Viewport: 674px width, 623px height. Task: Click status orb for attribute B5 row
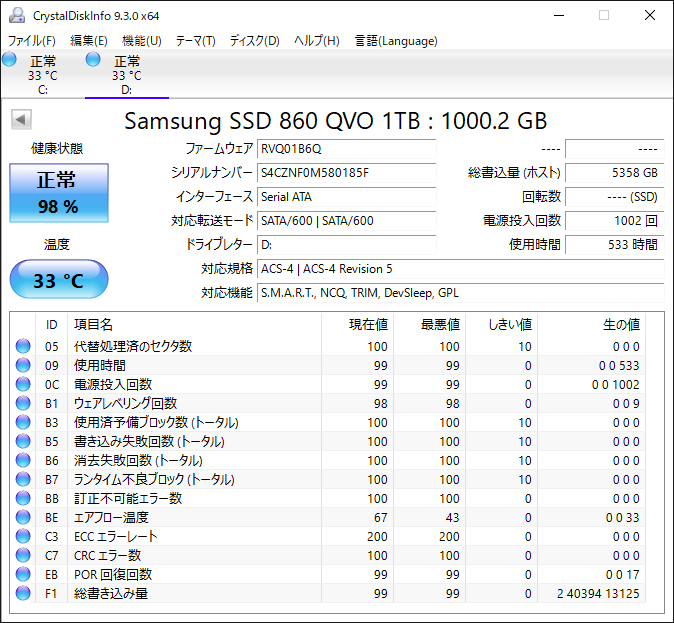point(23,441)
